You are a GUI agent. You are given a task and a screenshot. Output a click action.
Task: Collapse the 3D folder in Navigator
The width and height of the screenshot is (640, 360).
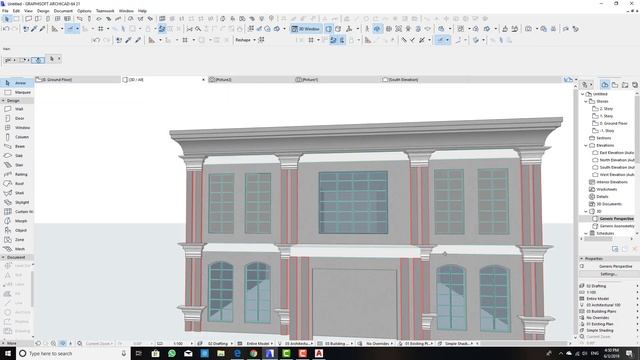(586, 211)
